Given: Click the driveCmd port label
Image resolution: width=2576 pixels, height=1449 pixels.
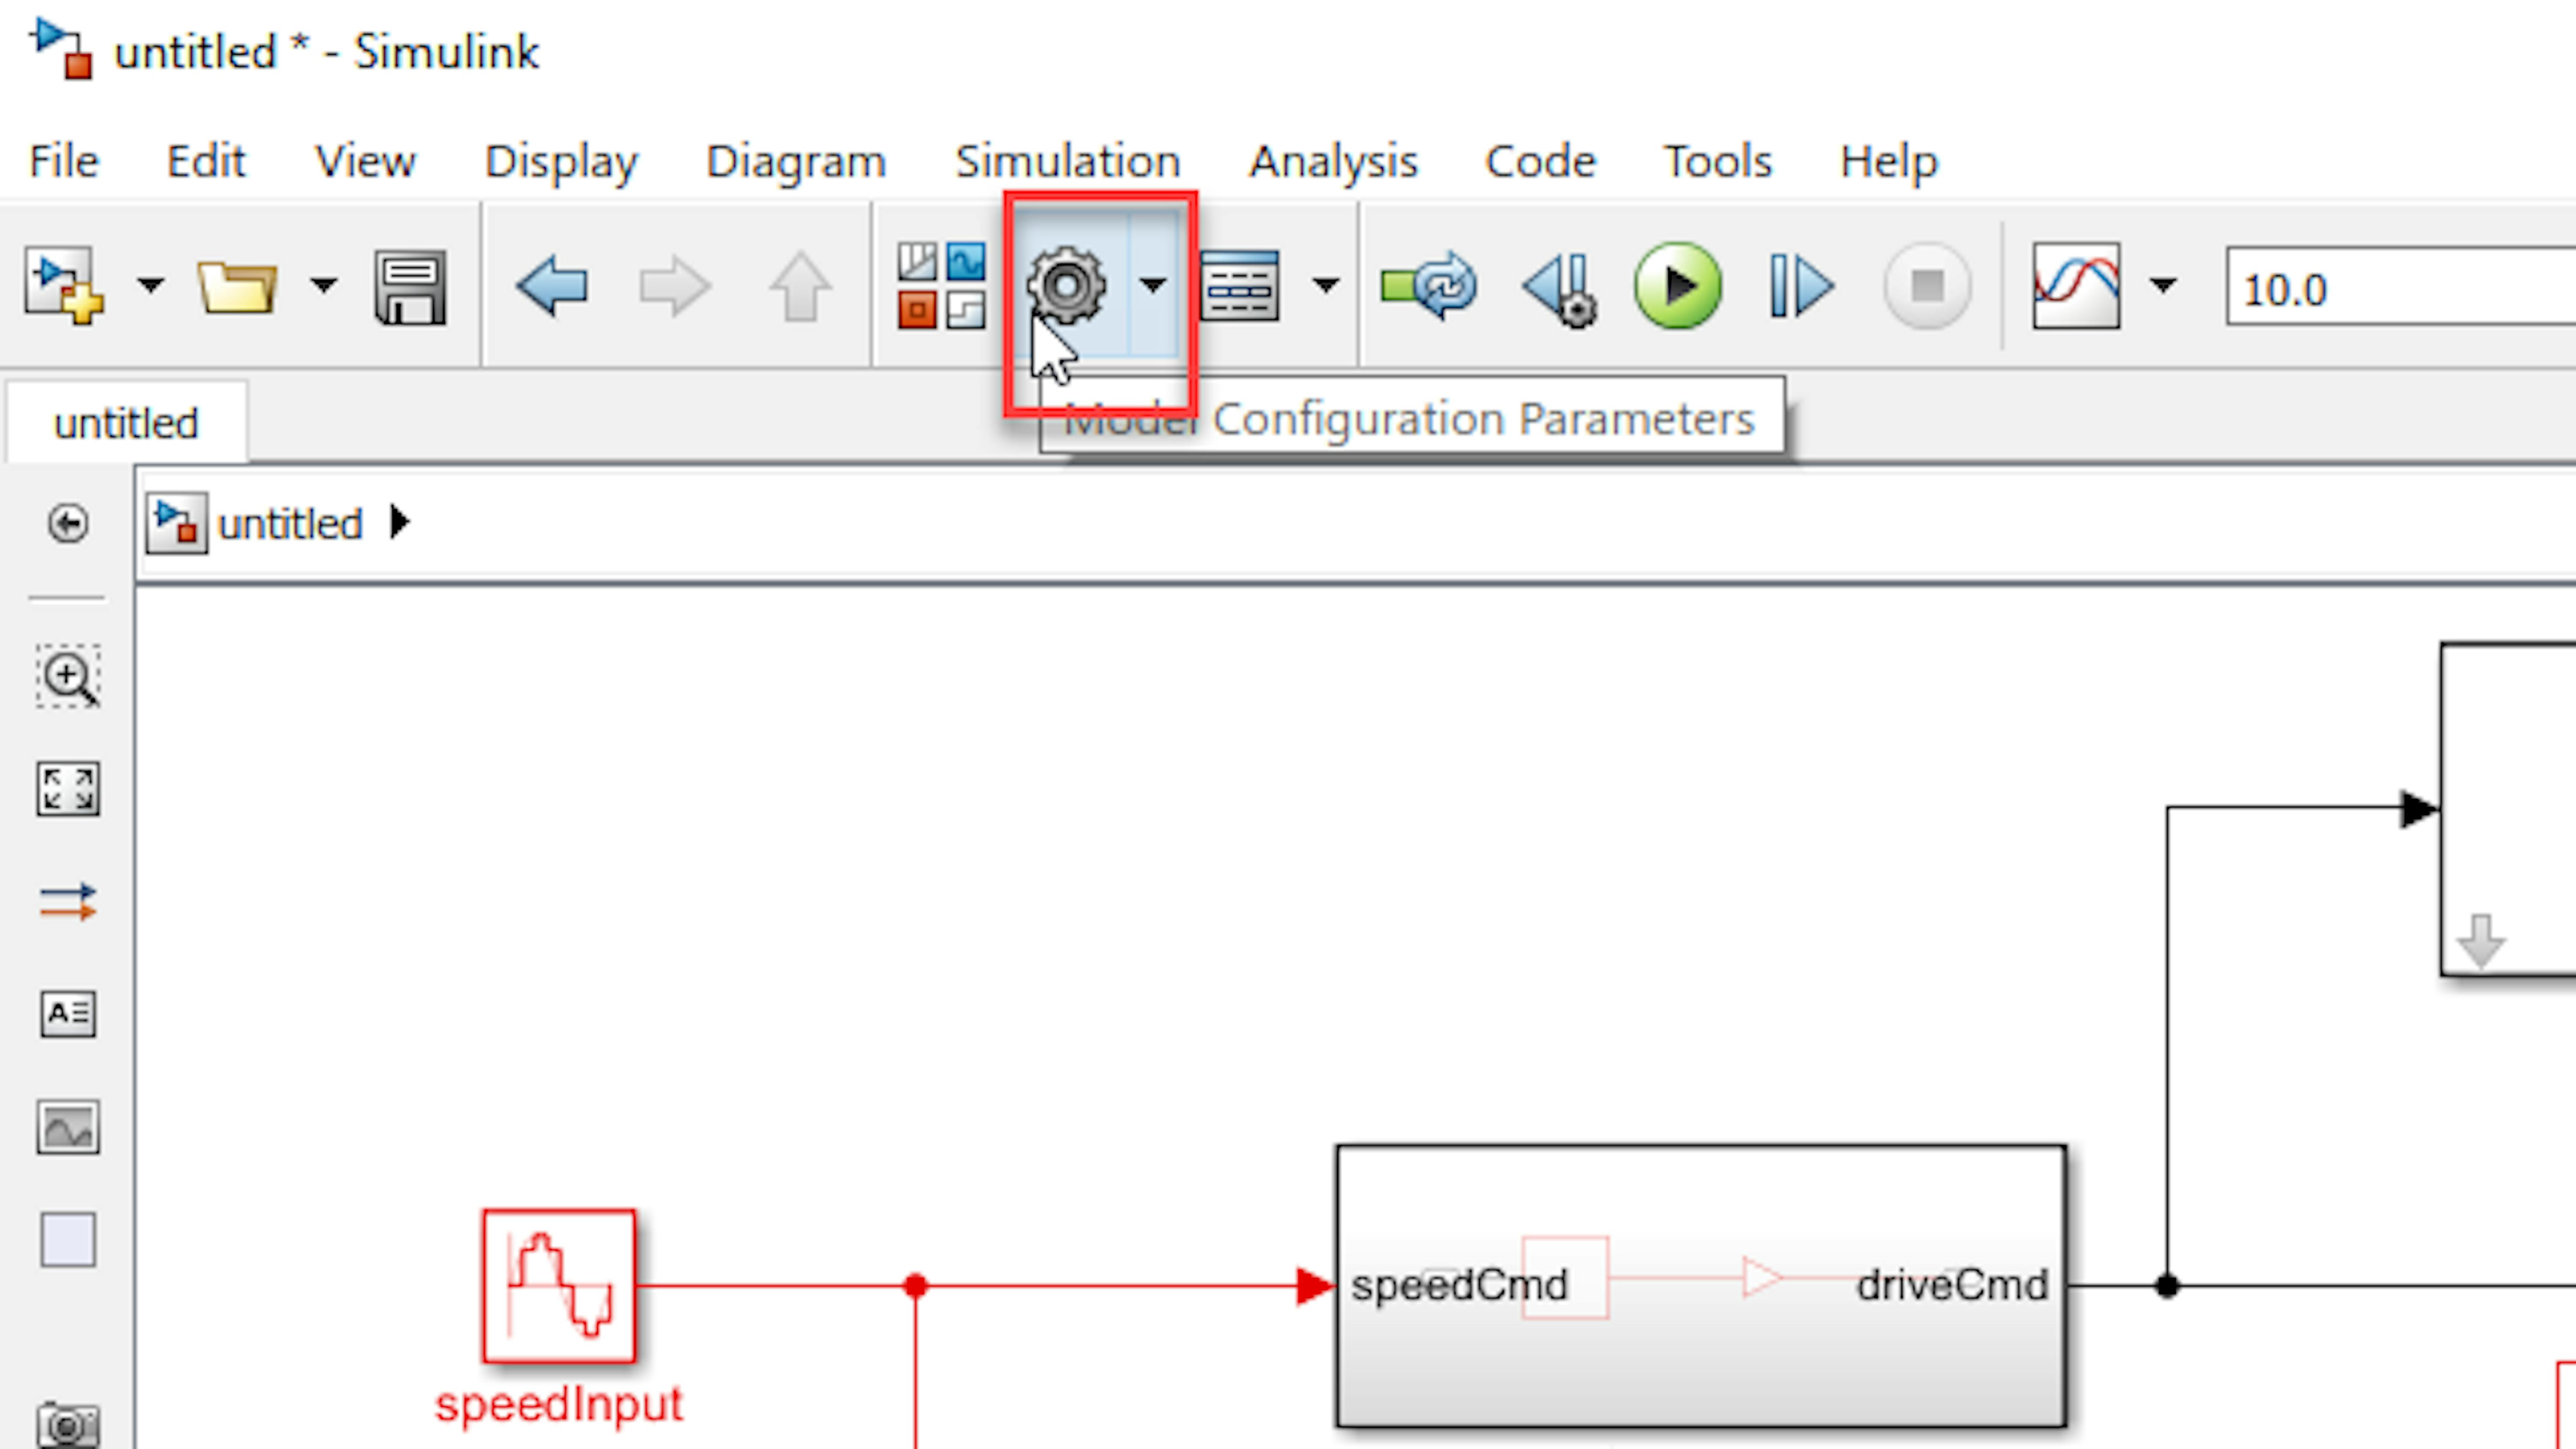Looking at the screenshot, I should 1952,1285.
